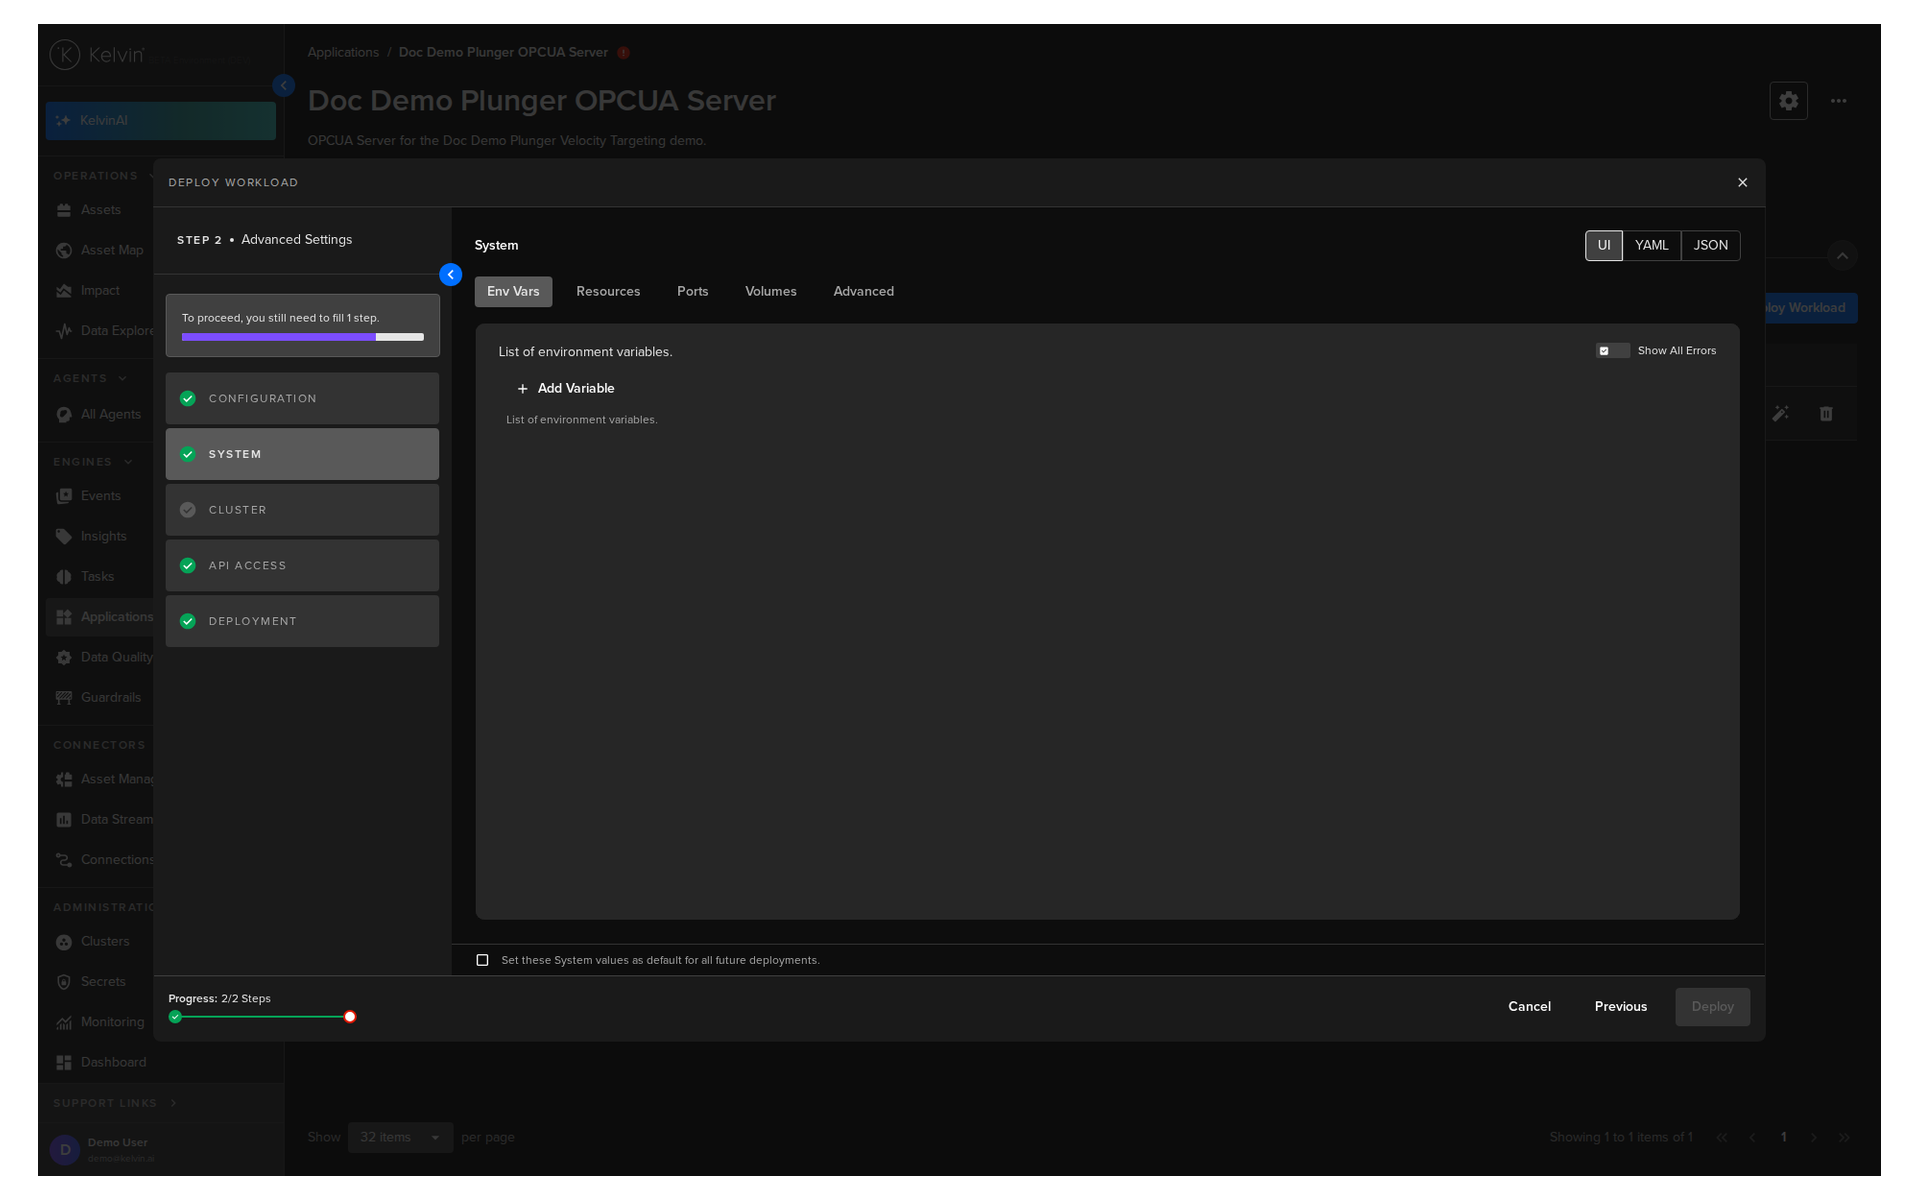This screenshot has width=1920, height=1200.
Task: Collapse the steps panel with blue chevron
Action: pyautogui.click(x=450, y=275)
